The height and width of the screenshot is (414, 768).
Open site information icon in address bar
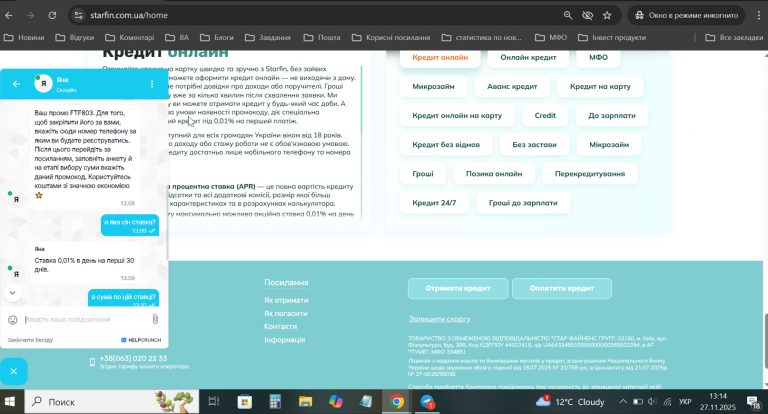pyautogui.click(x=78, y=15)
